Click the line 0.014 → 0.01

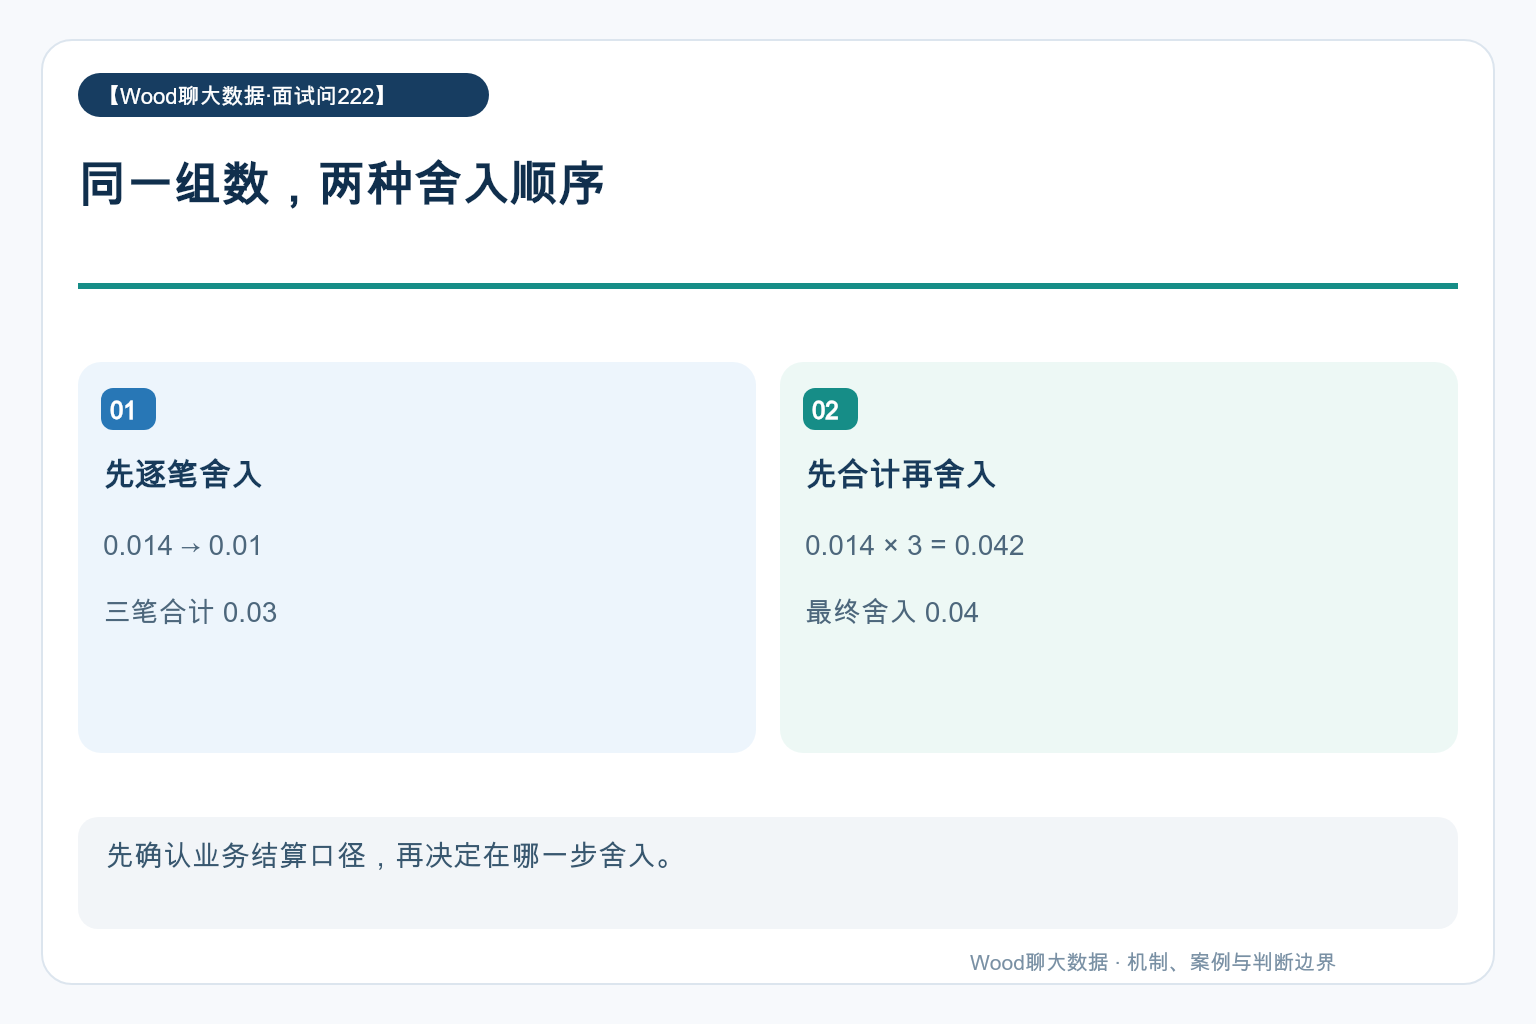click(183, 545)
